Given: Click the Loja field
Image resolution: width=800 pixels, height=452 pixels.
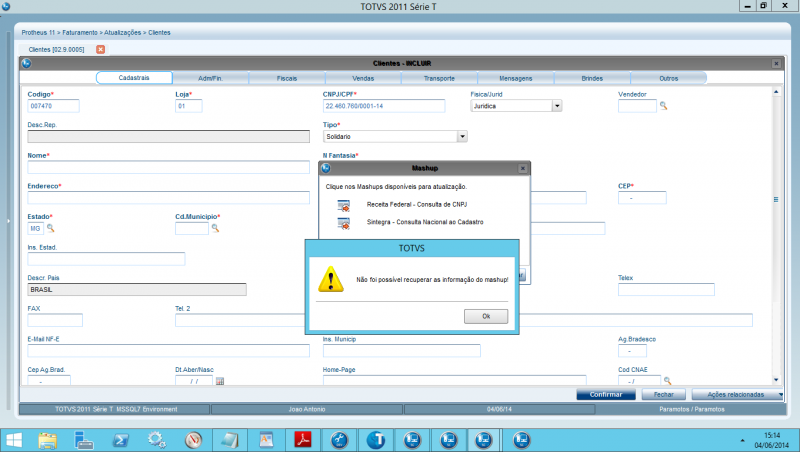Looking at the screenshot, I should click(x=189, y=106).
